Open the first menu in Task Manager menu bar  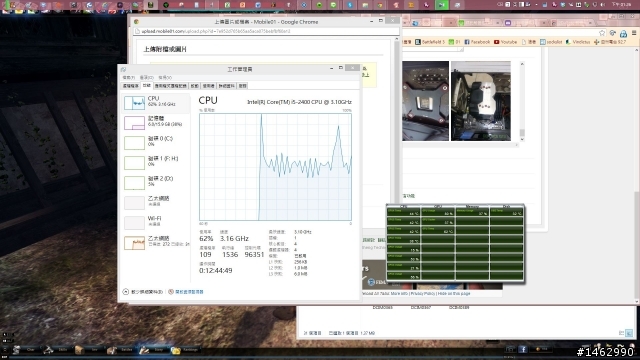(x=129, y=78)
